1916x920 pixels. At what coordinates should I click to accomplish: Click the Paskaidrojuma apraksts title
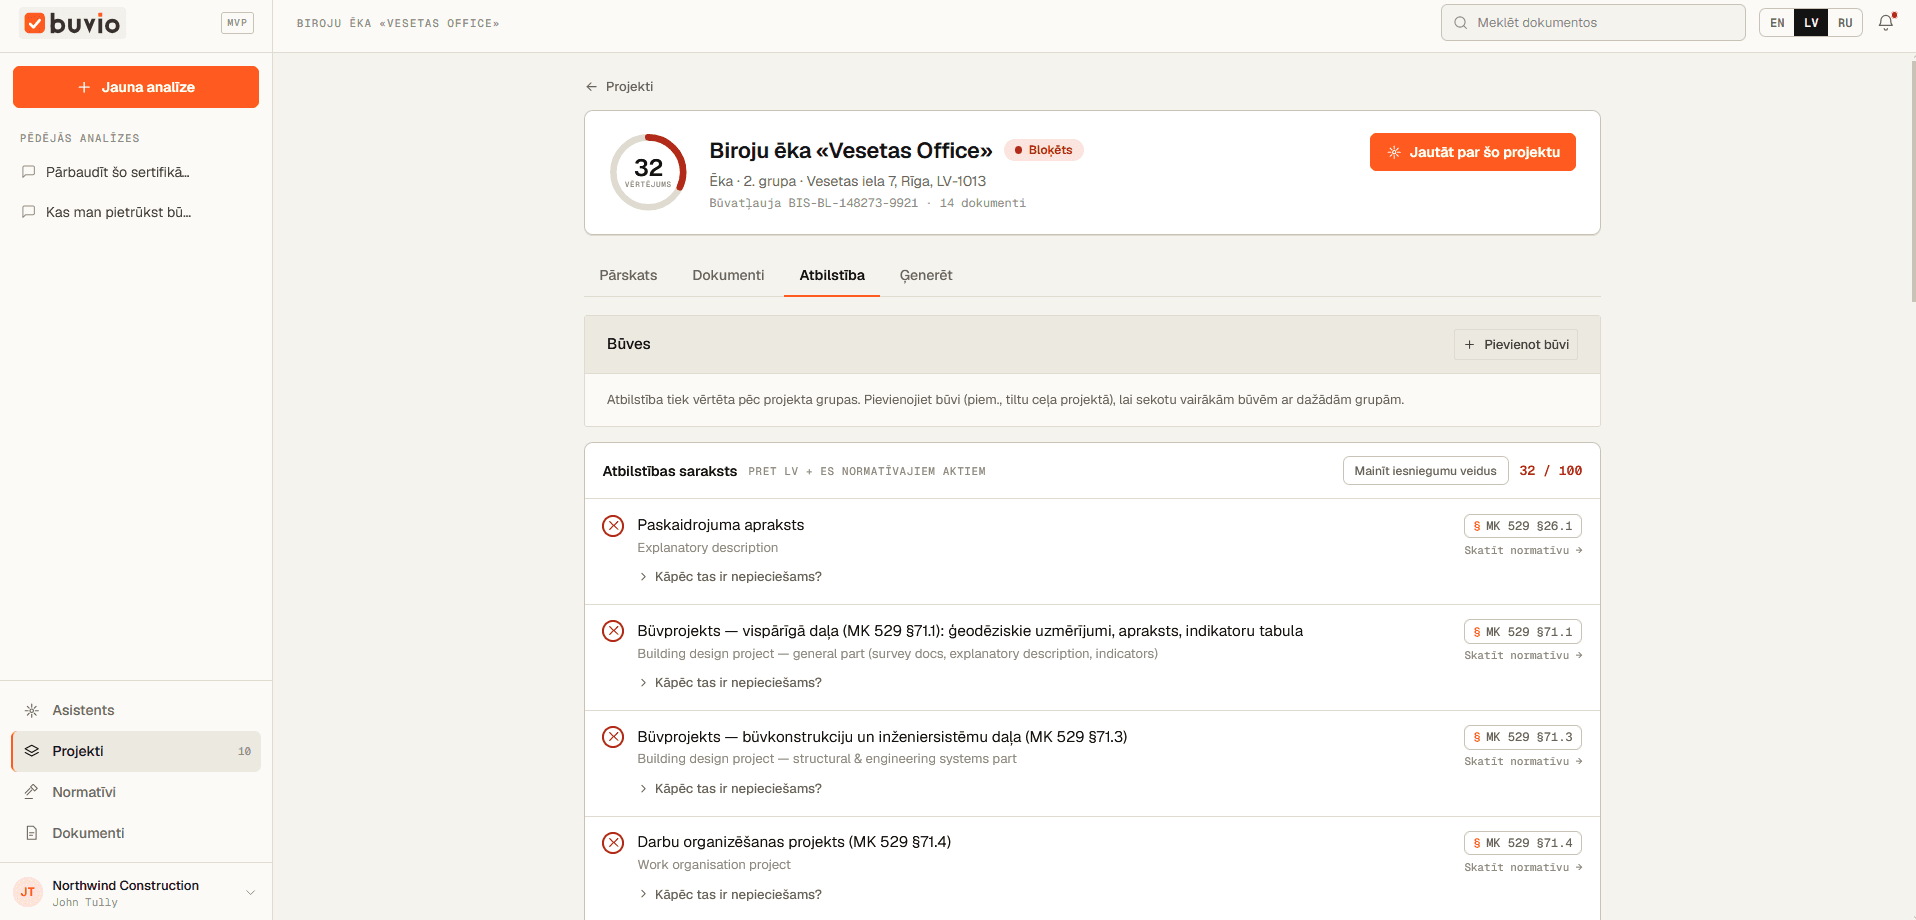(720, 525)
